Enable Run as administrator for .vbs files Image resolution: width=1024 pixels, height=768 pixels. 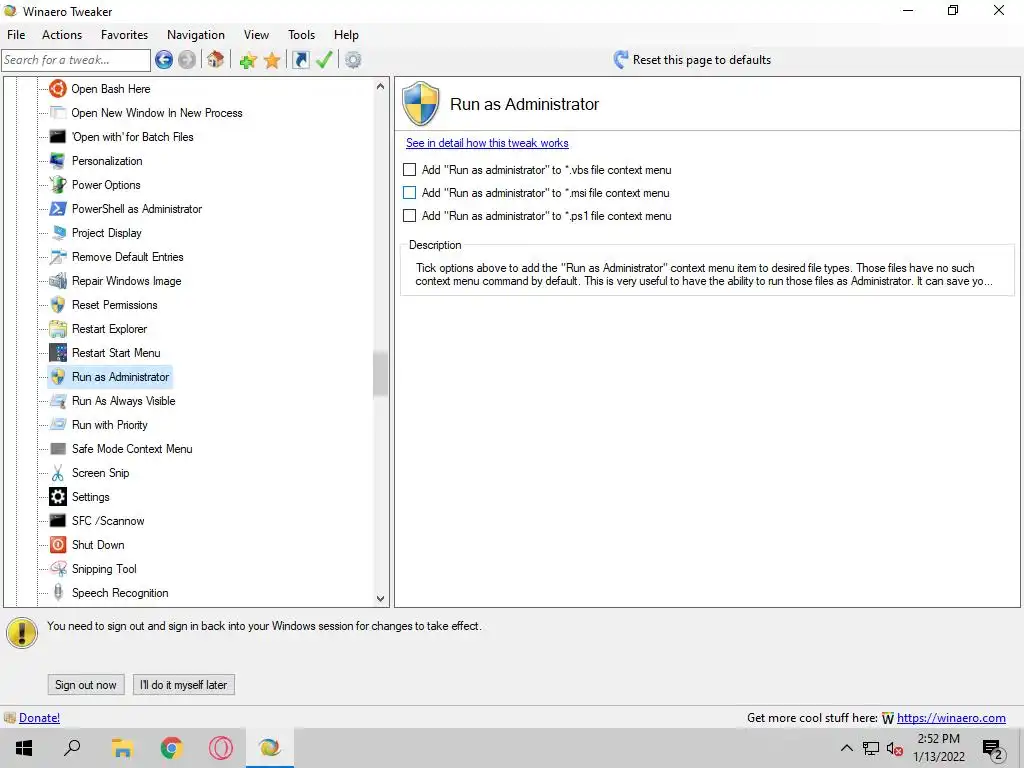point(409,170)
